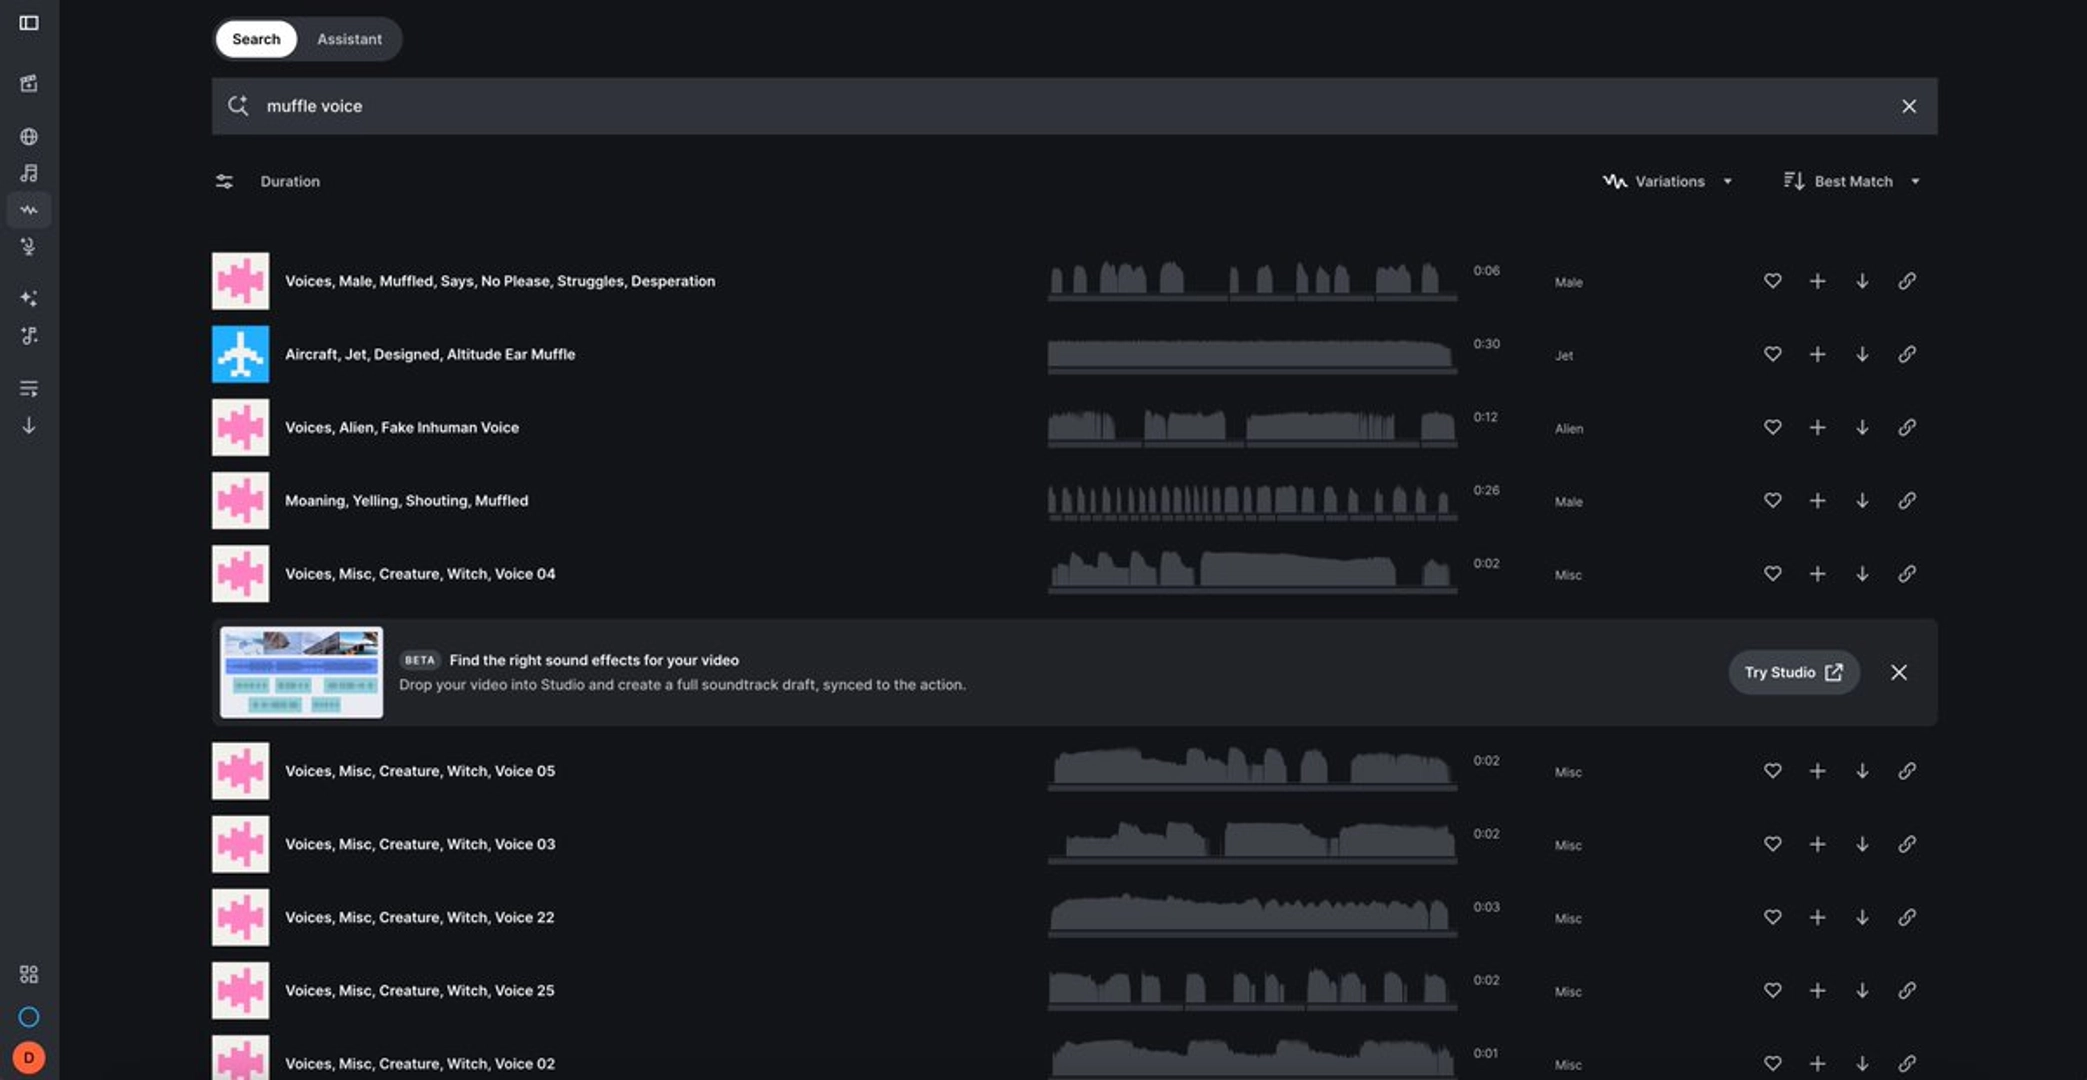Favorite Witch, Voice 04 track
The height and width of the screenshot is (1080, 2087).
(1772, 574)
